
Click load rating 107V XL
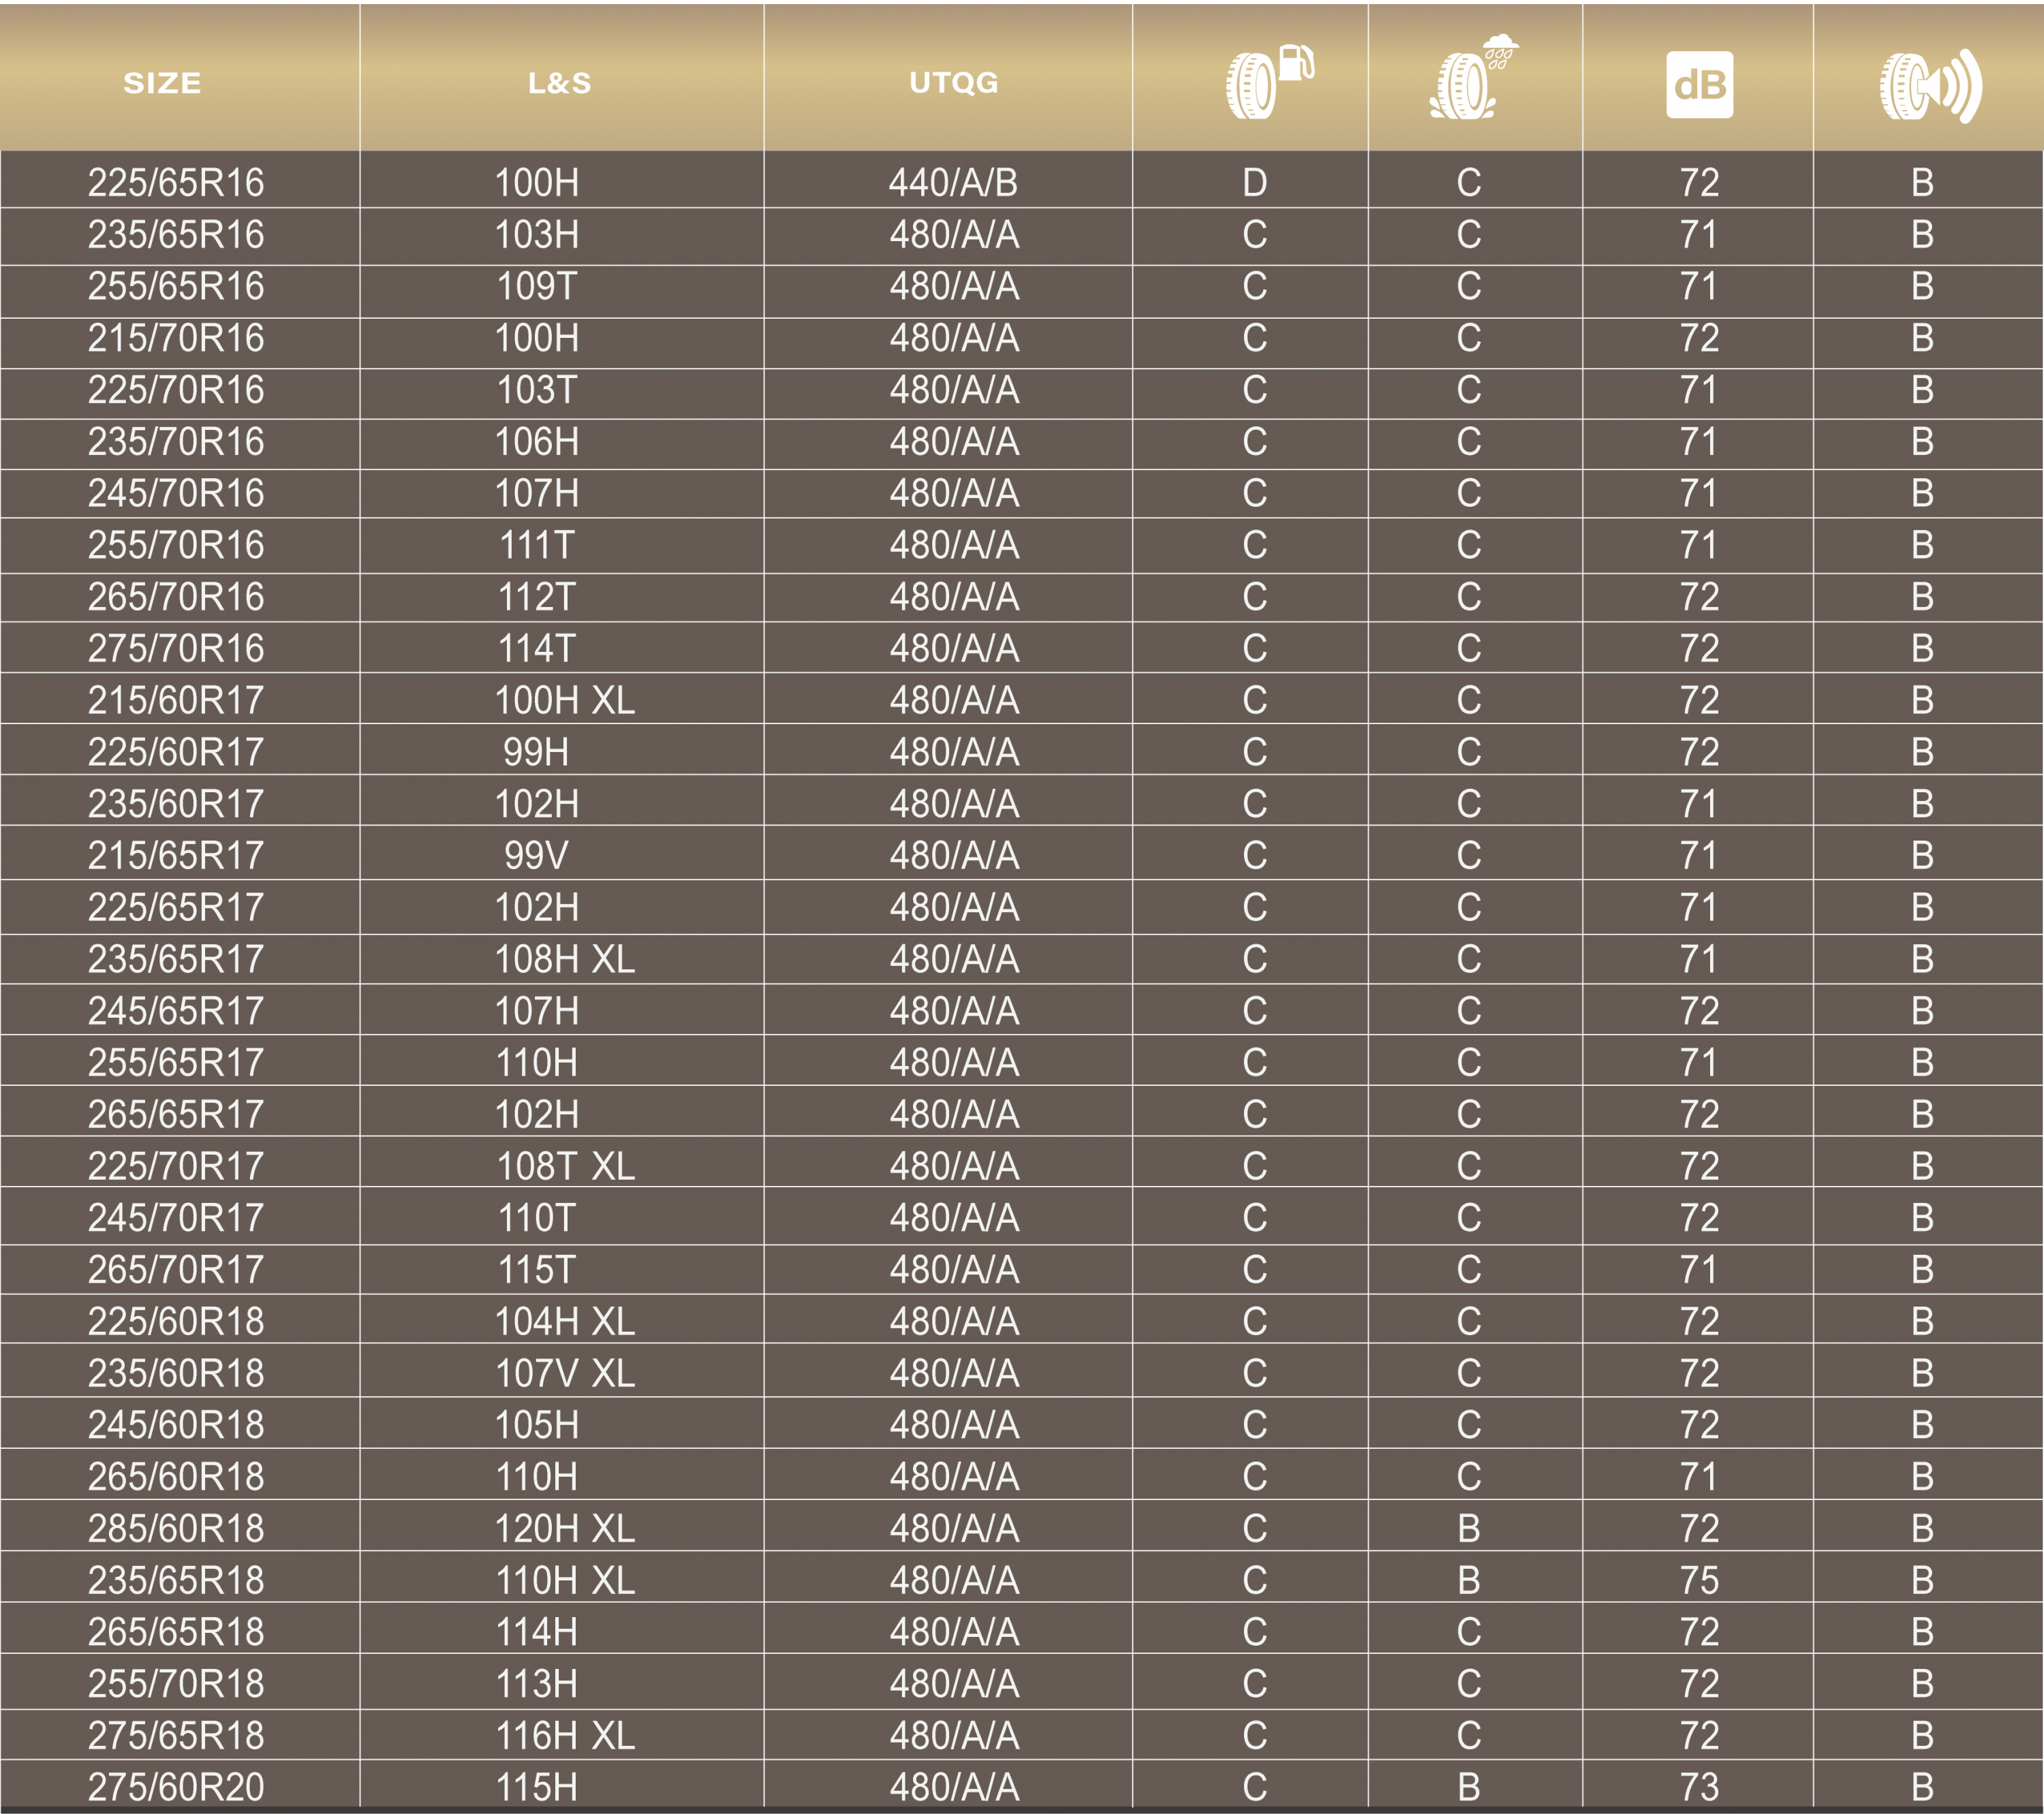pos(564,1373)
